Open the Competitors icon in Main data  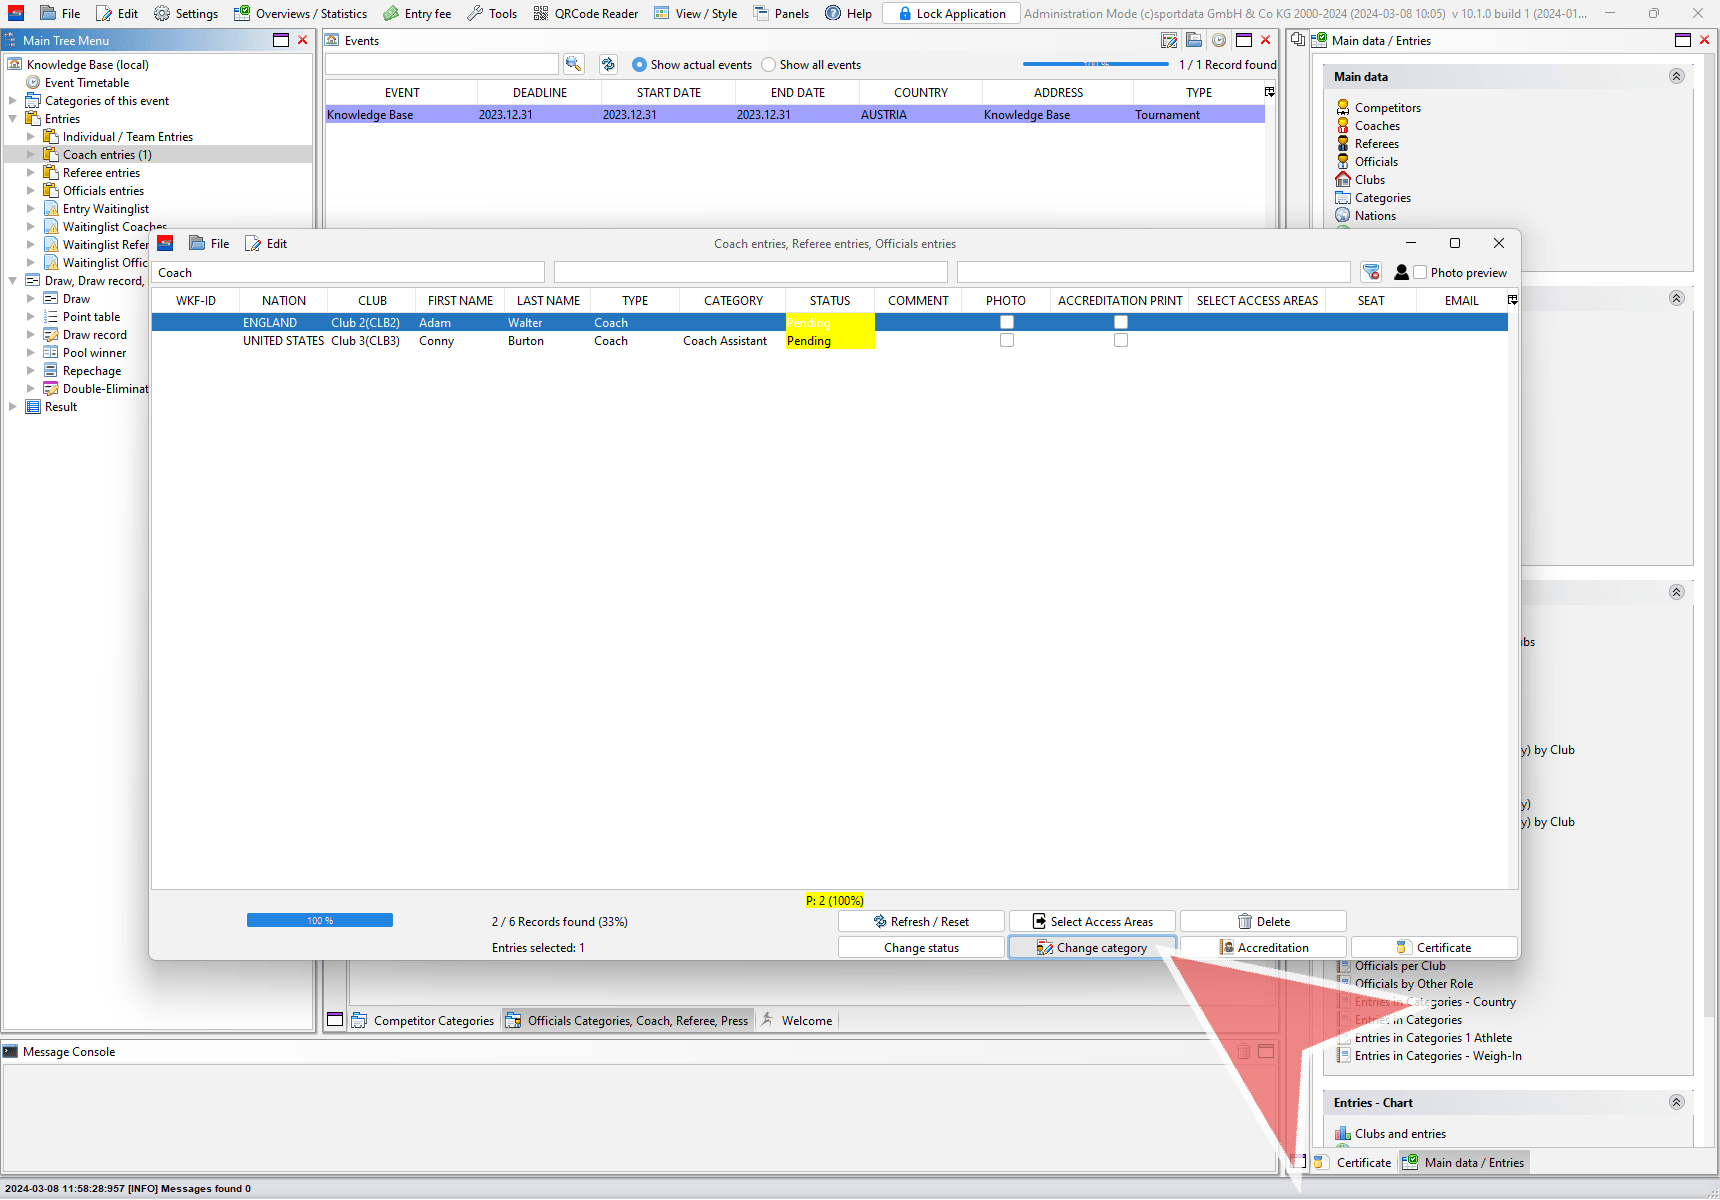pyautogui.click(x=1343, y=108)
